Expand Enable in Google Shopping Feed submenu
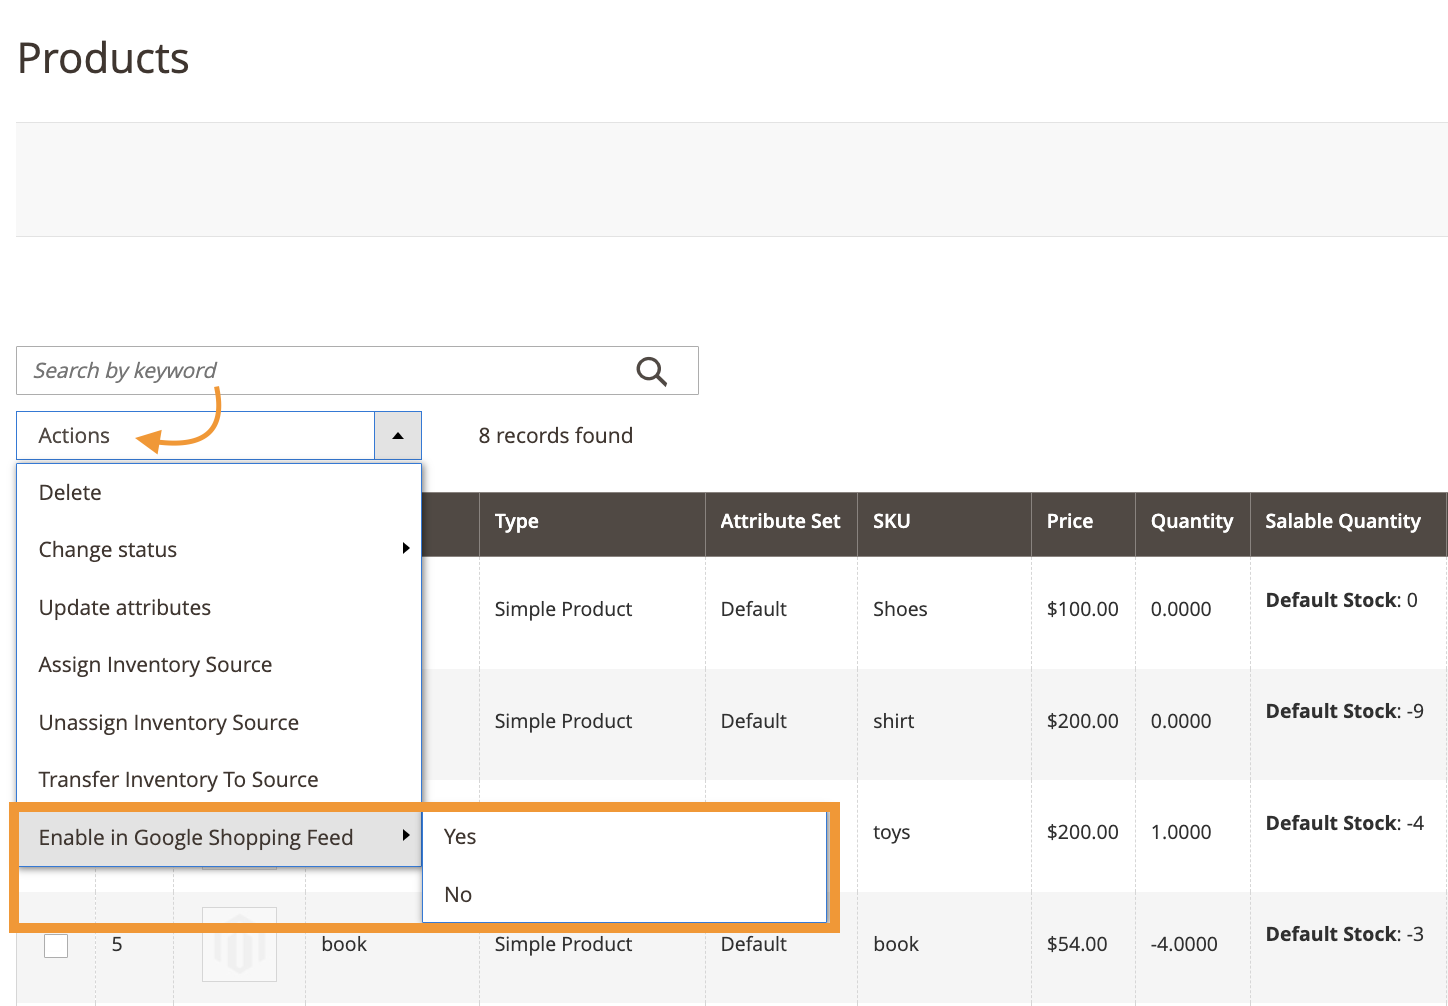This screenshot has width=1448, height=1006. coord(219,838)
